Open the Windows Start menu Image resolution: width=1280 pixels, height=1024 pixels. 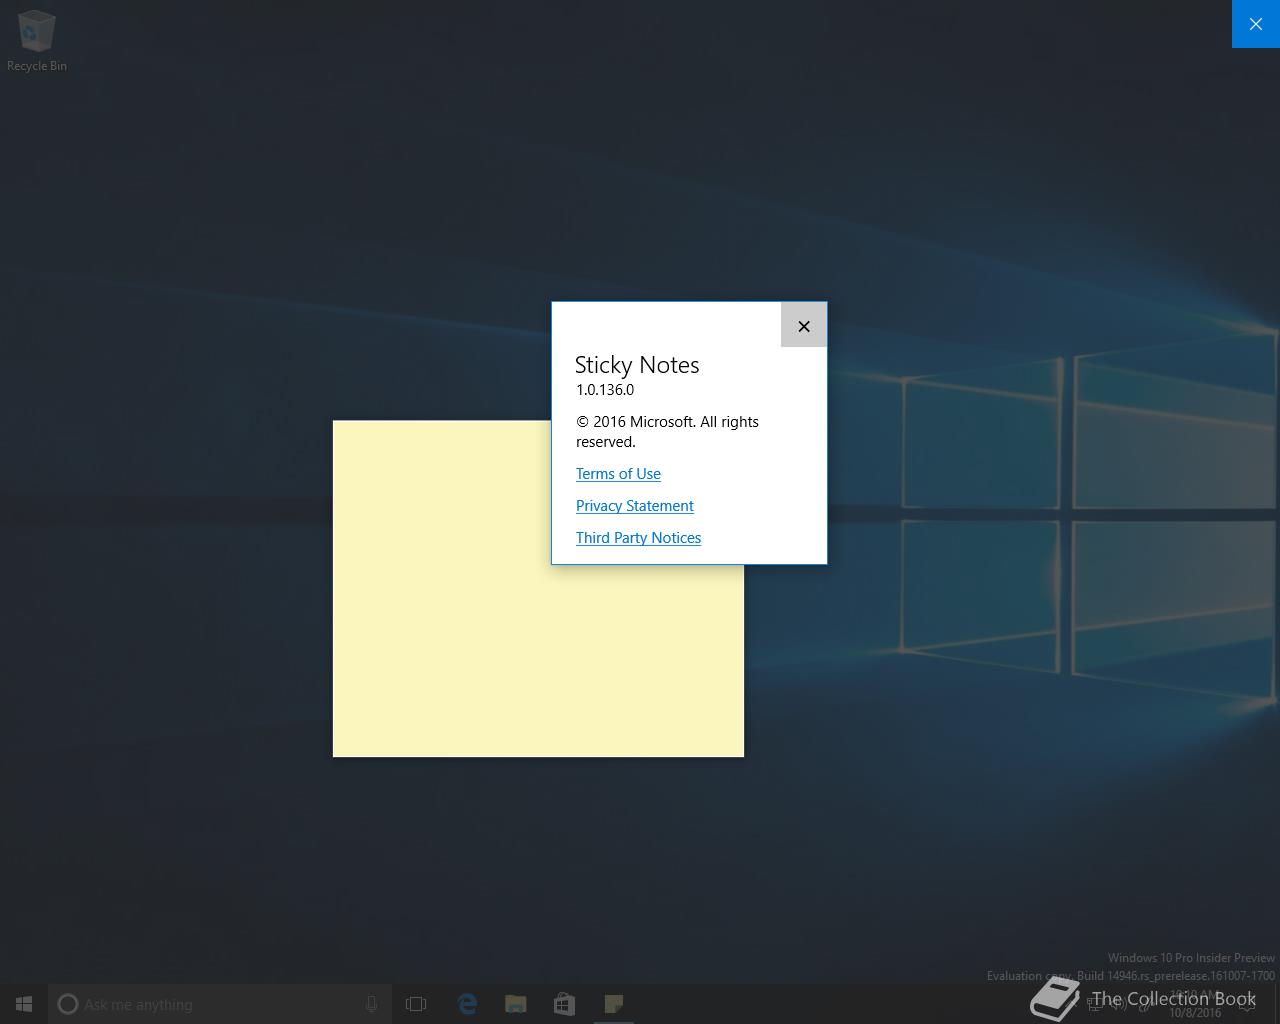[x=24, y=1004]
